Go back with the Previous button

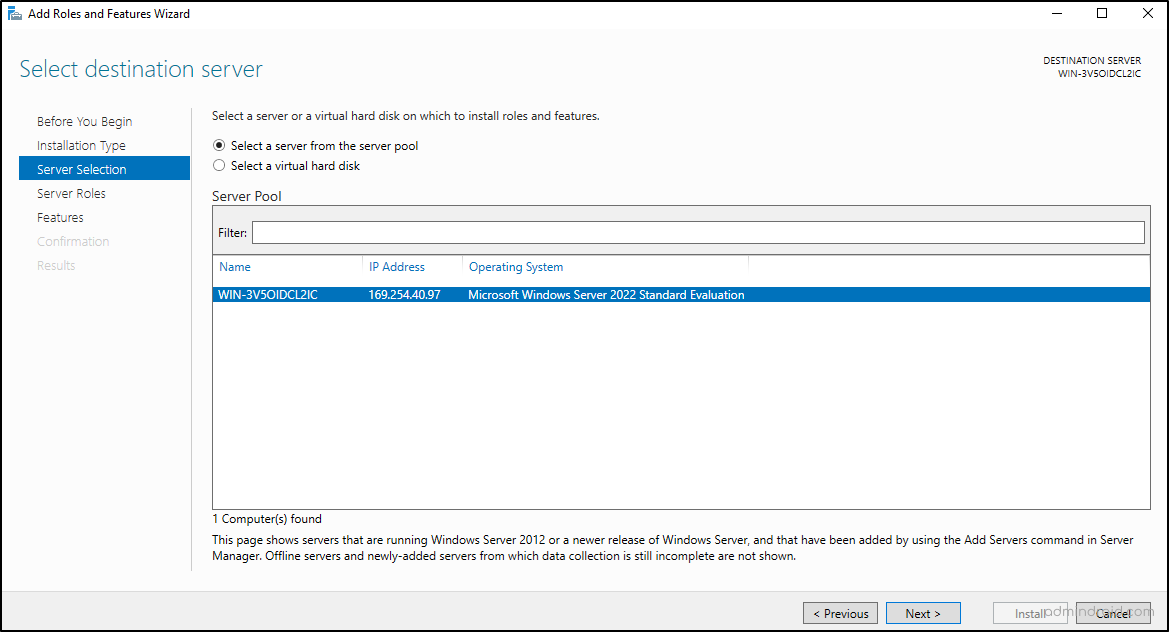(x=840, y=613)
